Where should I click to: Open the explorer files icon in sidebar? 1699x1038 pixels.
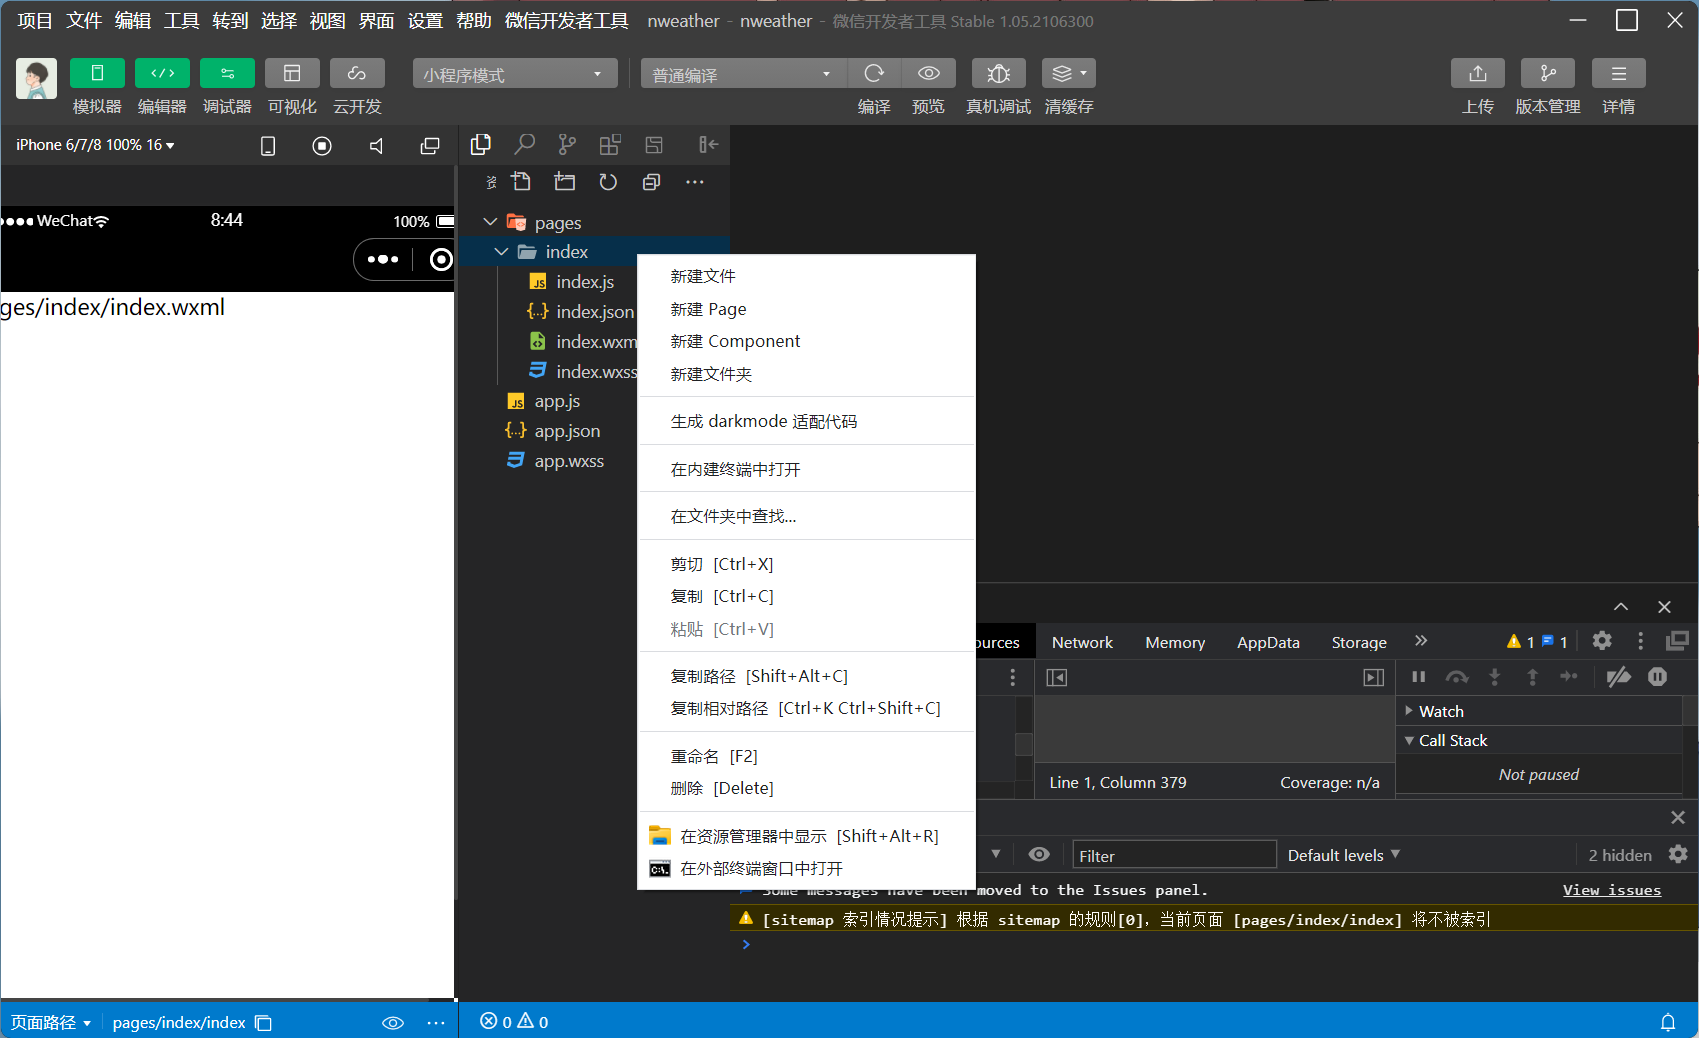coord(481,145)
